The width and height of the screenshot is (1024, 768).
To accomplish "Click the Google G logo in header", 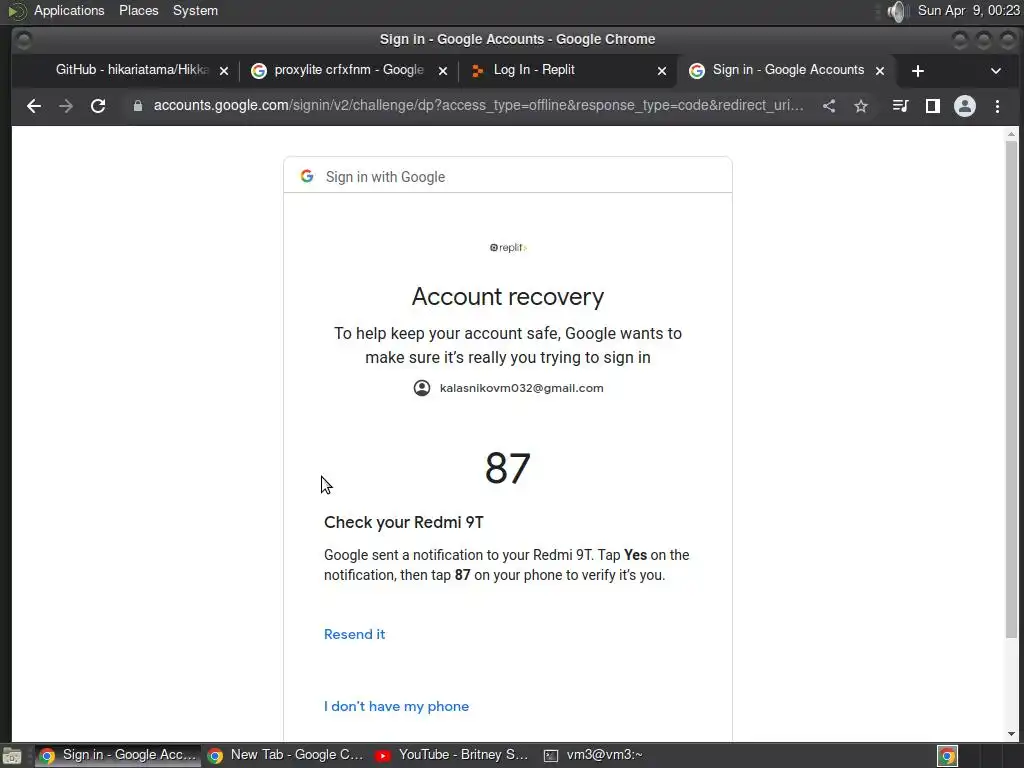I will pyautogui.click(x=307, y=176).
